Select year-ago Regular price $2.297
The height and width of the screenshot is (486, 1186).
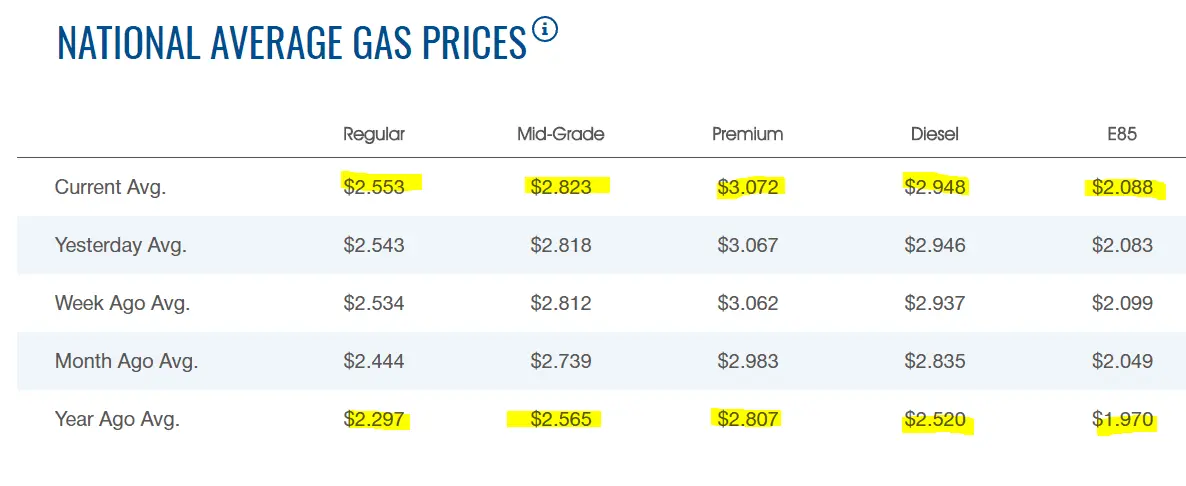(x=374, y=420)
